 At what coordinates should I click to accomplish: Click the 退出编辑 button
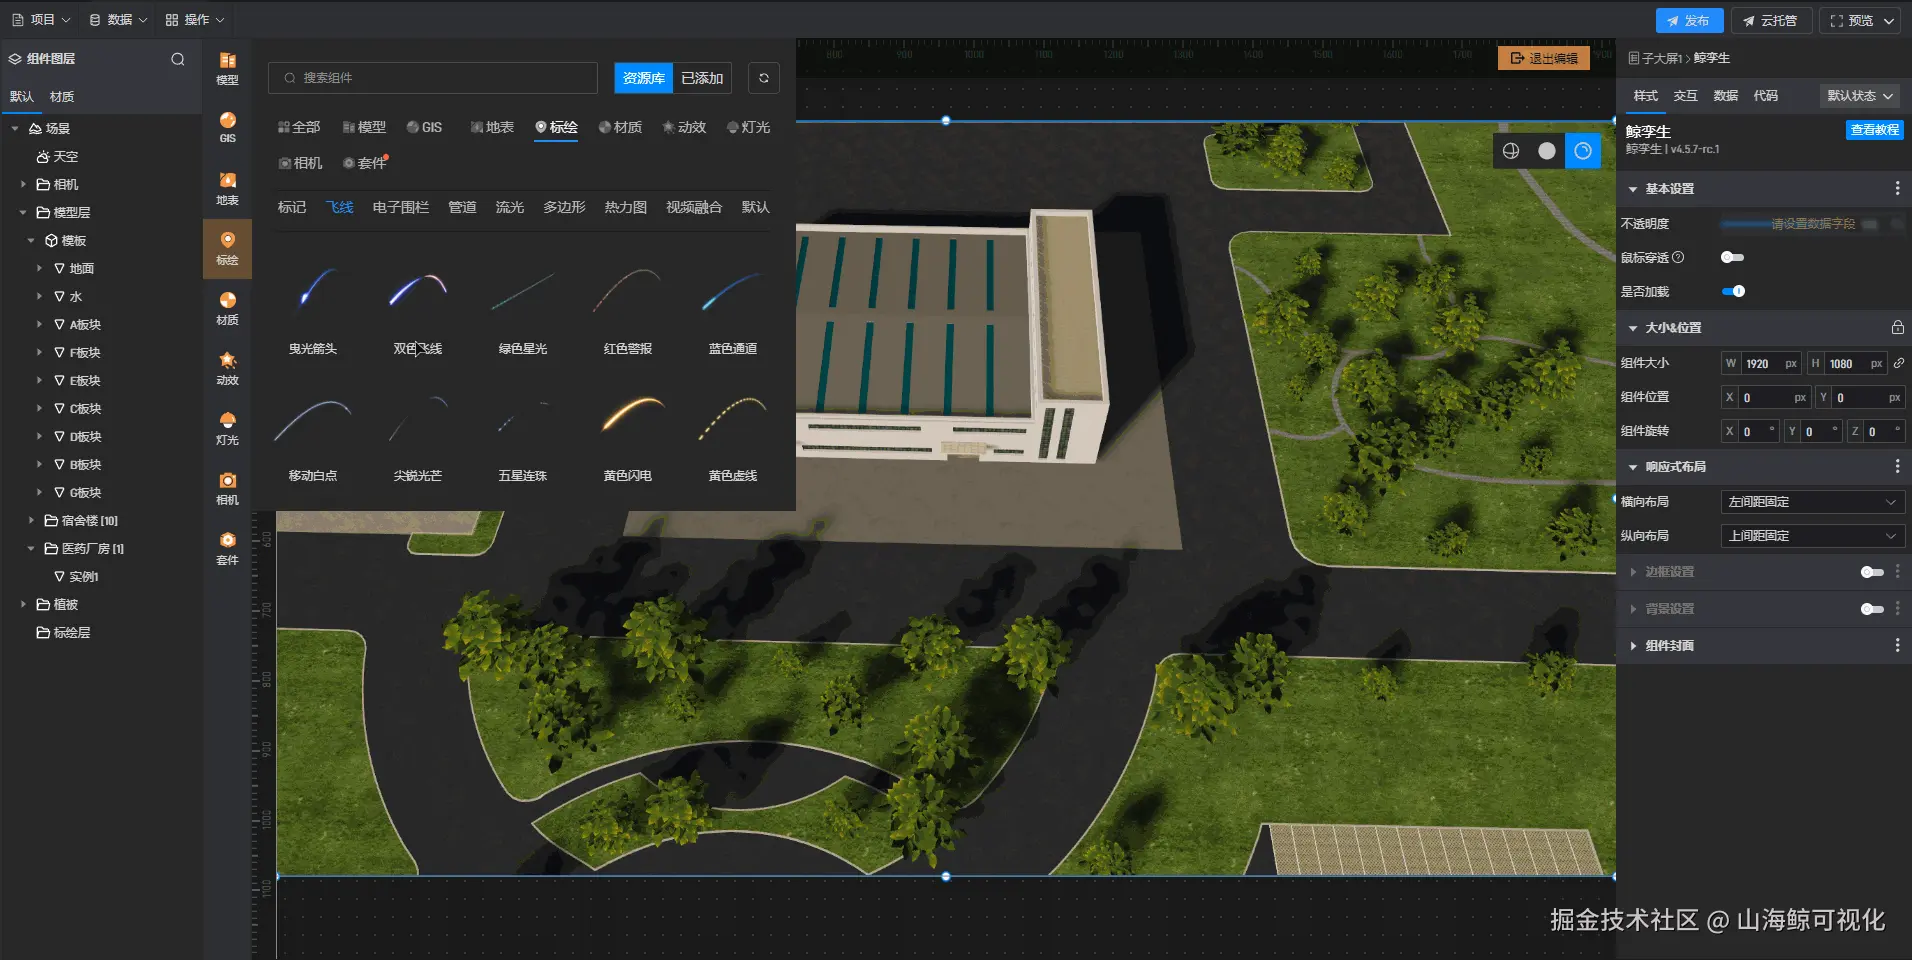[x=1544, y=58]
